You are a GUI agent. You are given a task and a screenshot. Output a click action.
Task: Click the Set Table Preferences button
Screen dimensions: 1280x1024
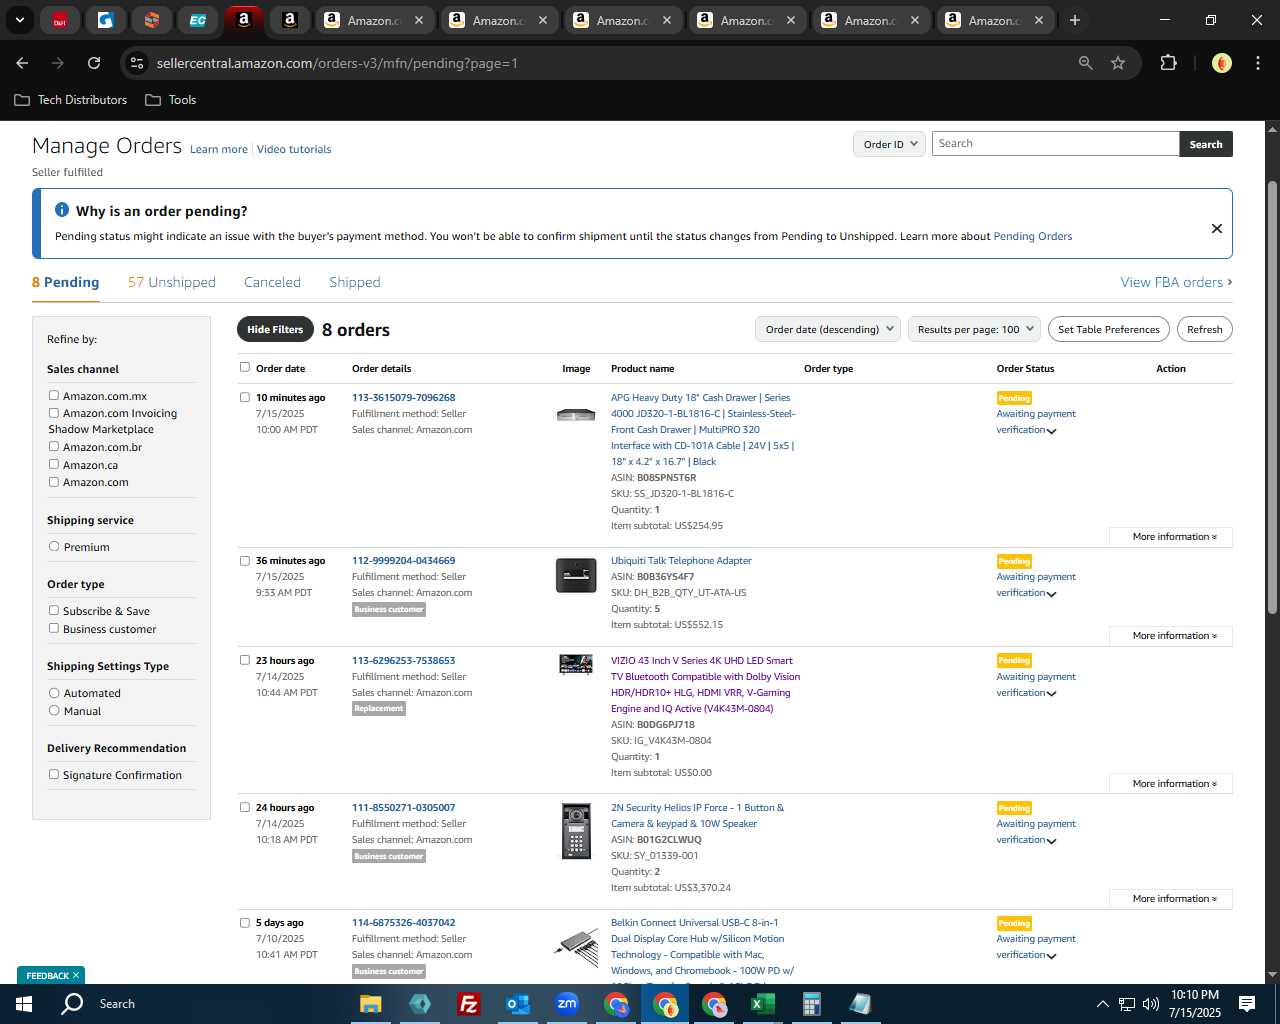point(1109,329)
